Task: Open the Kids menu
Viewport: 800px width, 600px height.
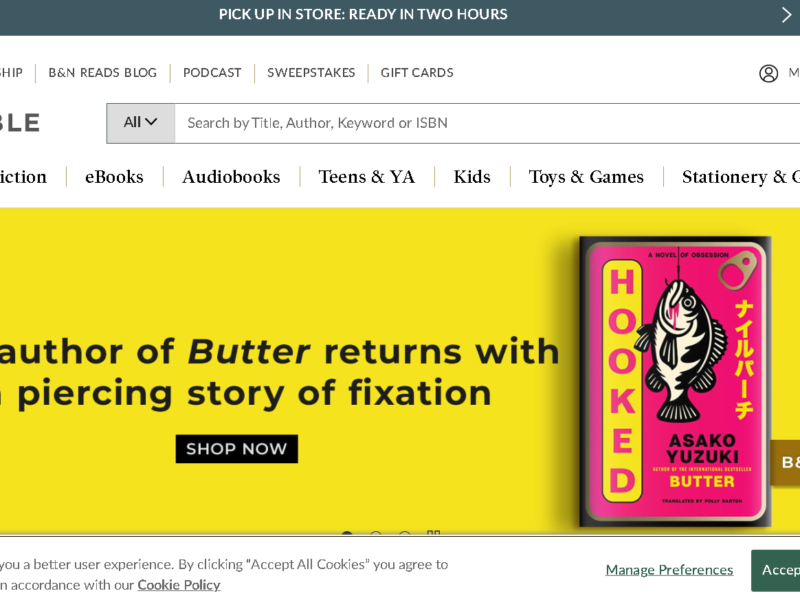Action: (472, 177)
